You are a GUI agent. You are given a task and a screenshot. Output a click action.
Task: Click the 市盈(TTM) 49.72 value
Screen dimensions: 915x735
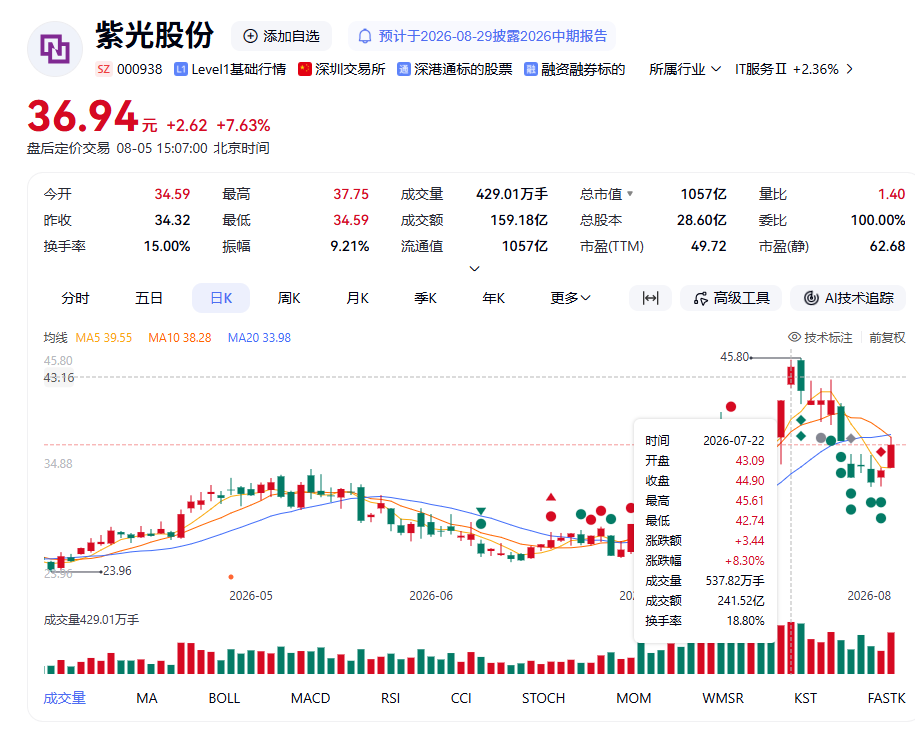(708, 246)
